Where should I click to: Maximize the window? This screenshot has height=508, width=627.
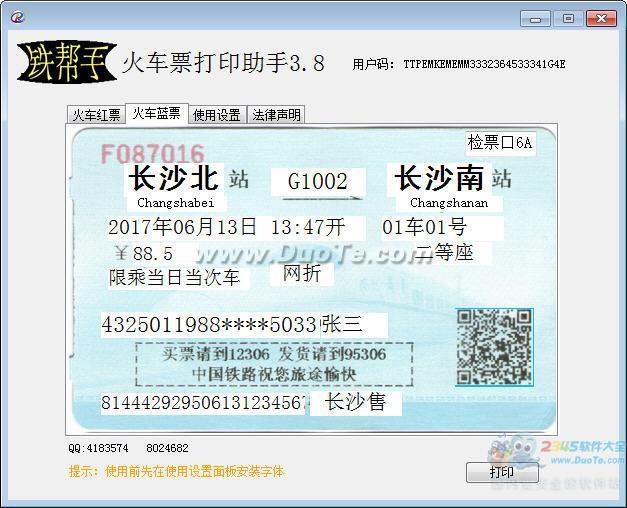[568, 19]
